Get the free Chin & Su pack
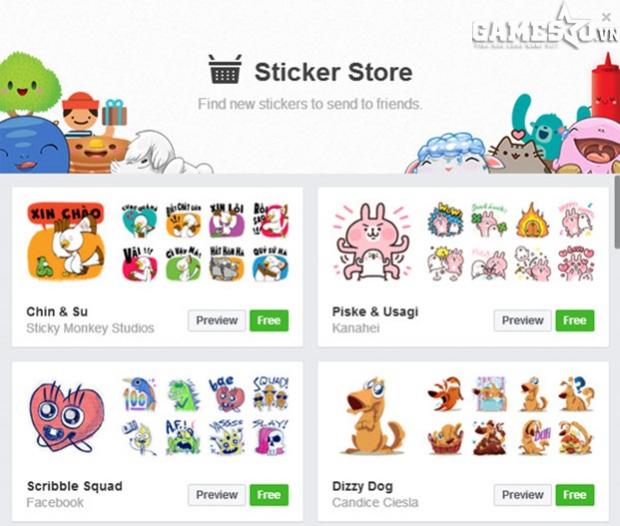The height and width of the screenshot is (526, 620). tap(269, 320)
